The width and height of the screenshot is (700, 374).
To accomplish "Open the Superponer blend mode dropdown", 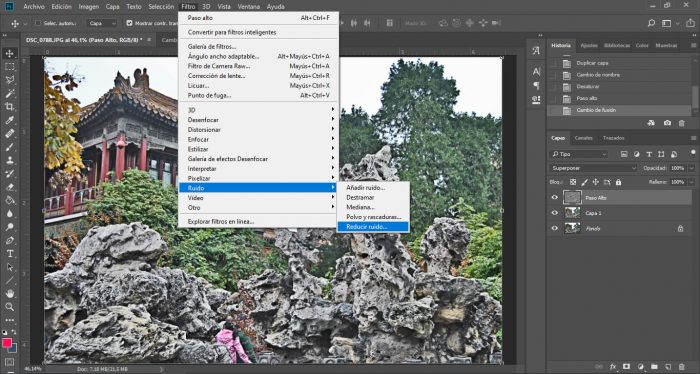I will coord(593,168).
